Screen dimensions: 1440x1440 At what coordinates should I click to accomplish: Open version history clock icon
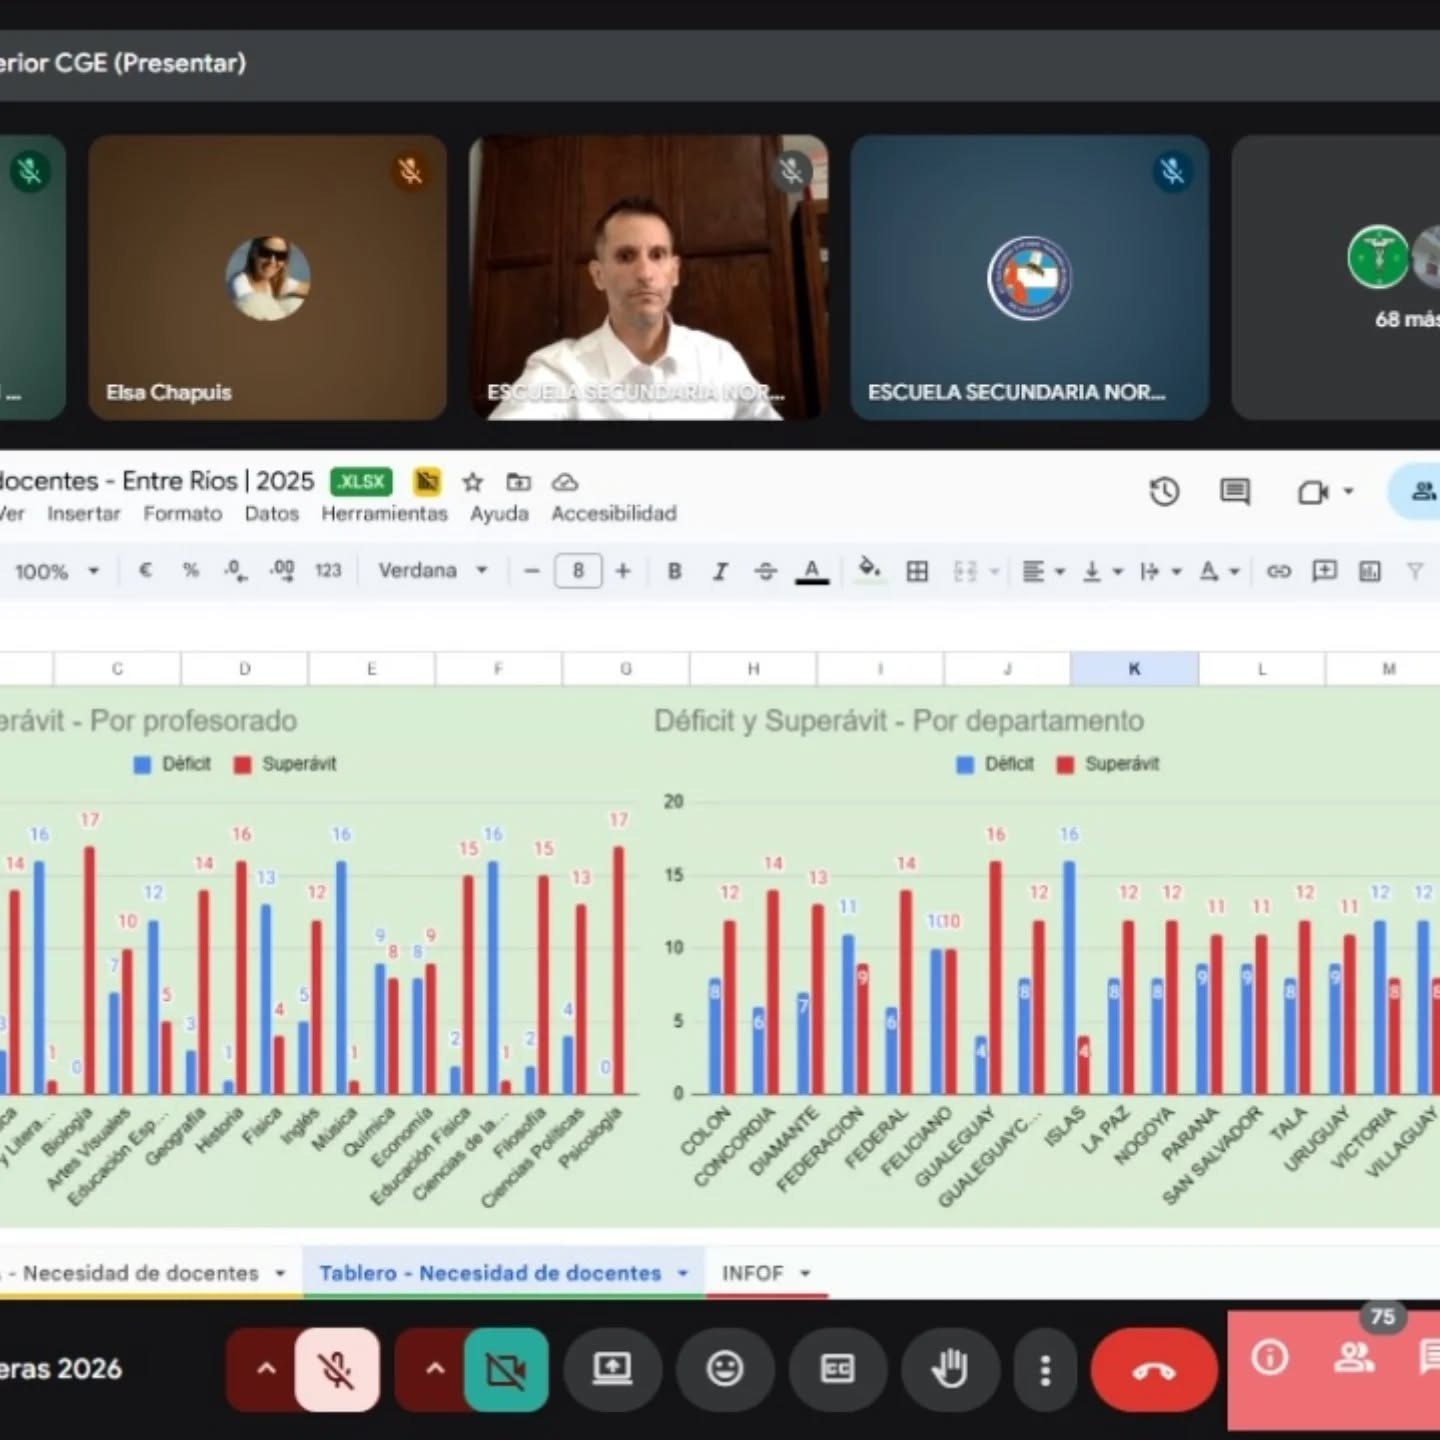pyautogui.click(x=1164, y=491)
